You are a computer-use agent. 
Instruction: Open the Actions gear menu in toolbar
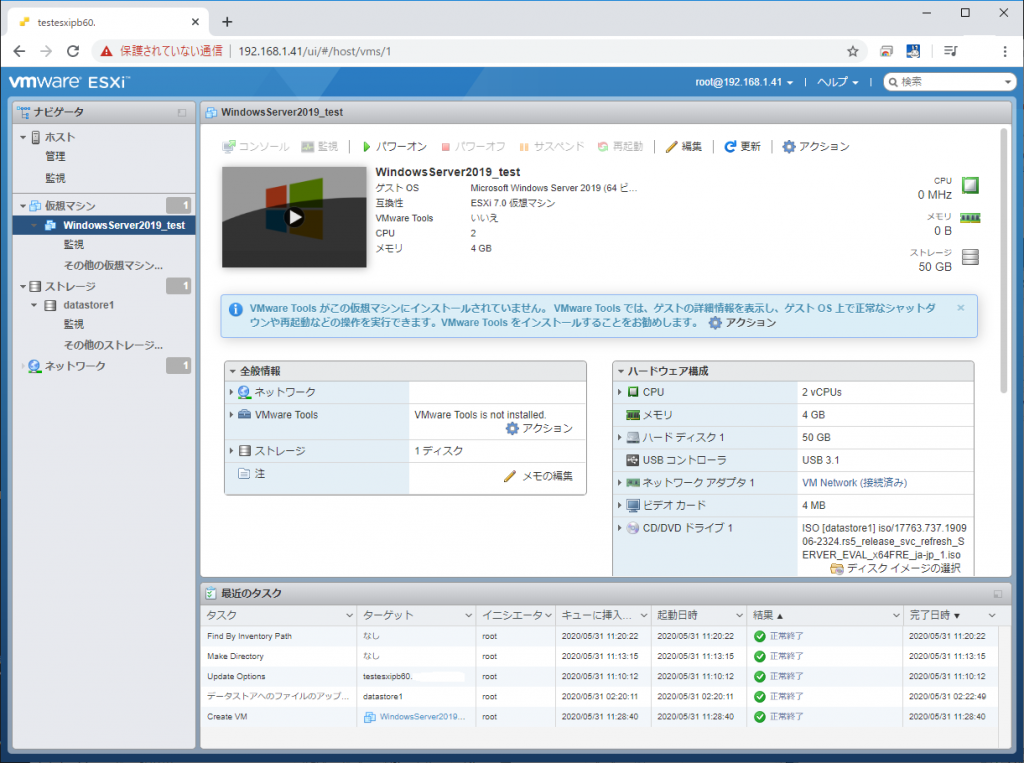coord(816,146)
